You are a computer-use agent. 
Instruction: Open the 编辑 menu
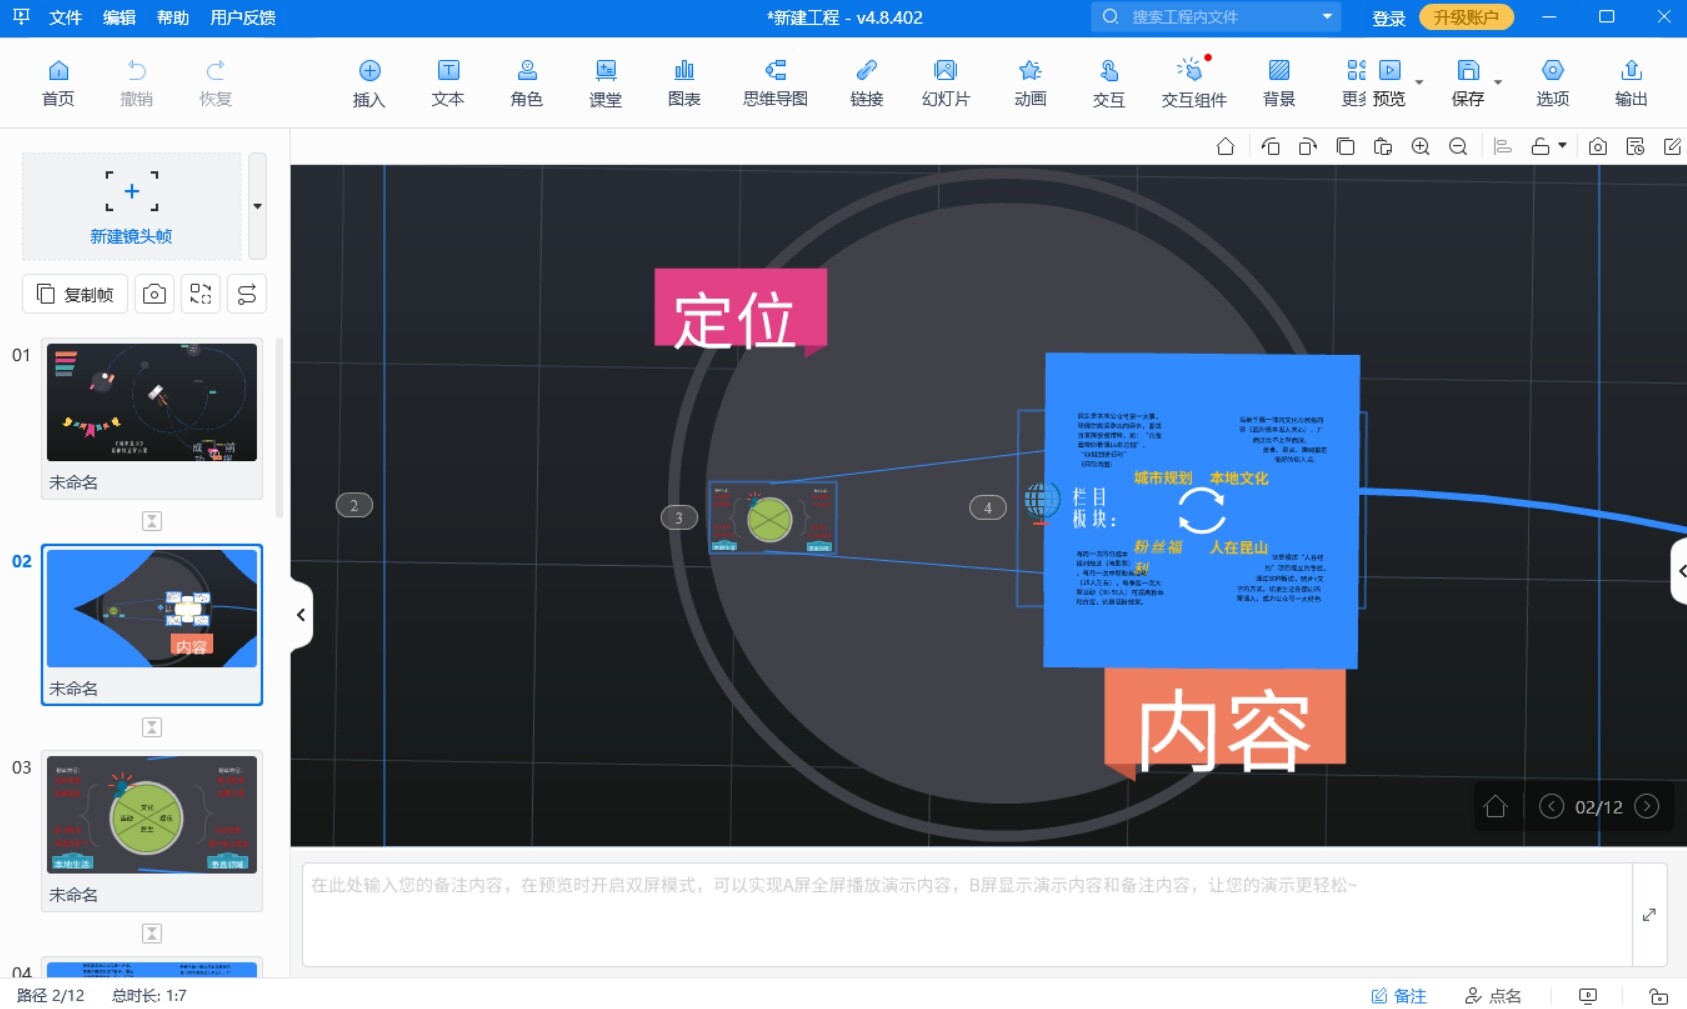tap(119, 17)
